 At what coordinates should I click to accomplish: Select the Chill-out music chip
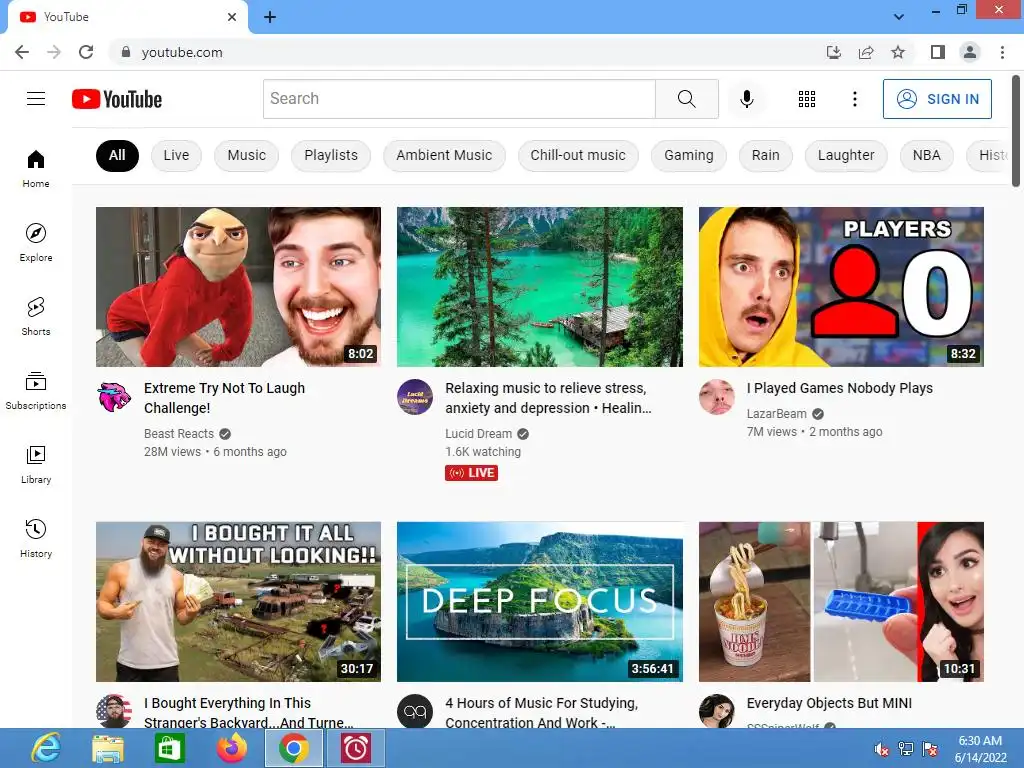[578, 155]
